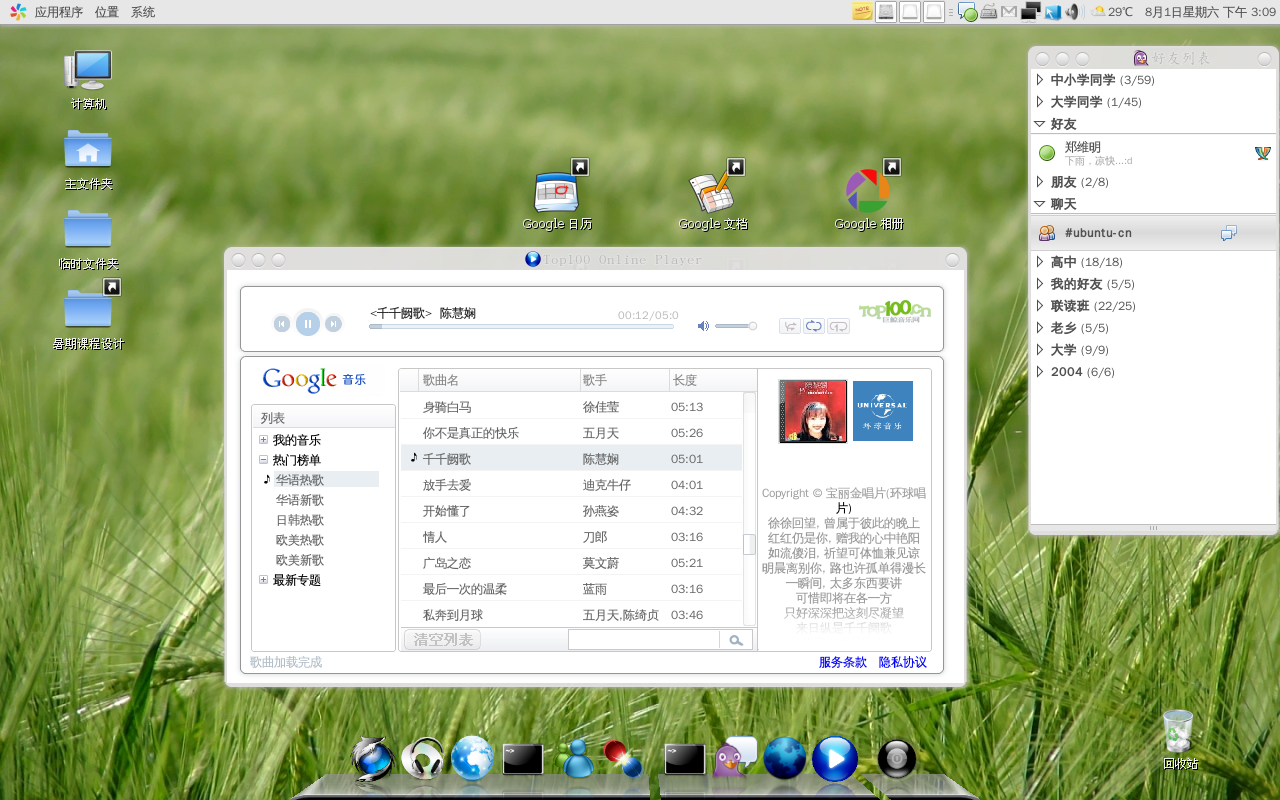Expand the 朋友 (2/8) buddy group
1280x800 pixels.
[x=1040, y=182]
